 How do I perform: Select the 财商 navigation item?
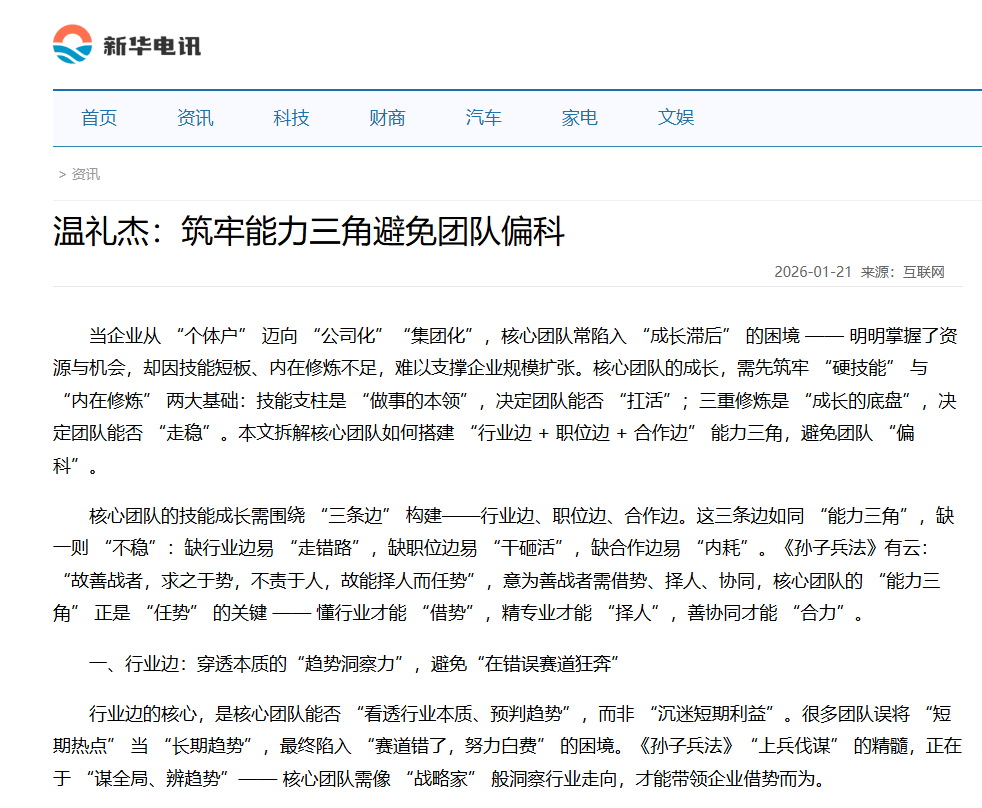(x=387, y=118)
